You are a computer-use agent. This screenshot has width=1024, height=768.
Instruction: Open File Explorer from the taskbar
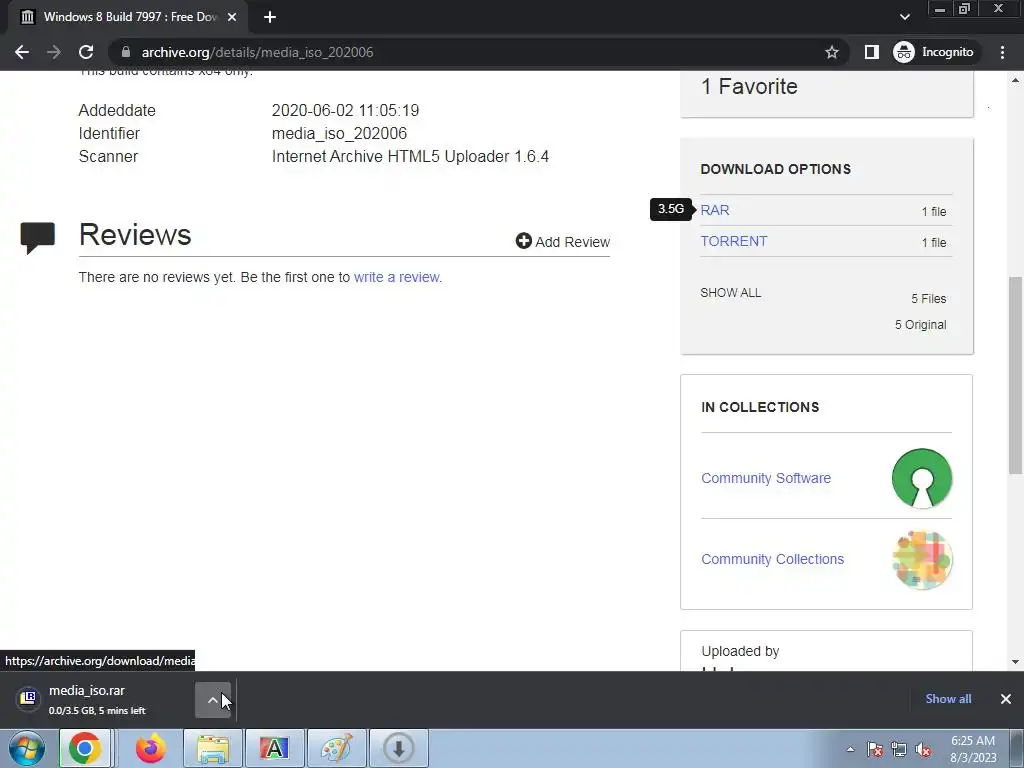[213, 748]
